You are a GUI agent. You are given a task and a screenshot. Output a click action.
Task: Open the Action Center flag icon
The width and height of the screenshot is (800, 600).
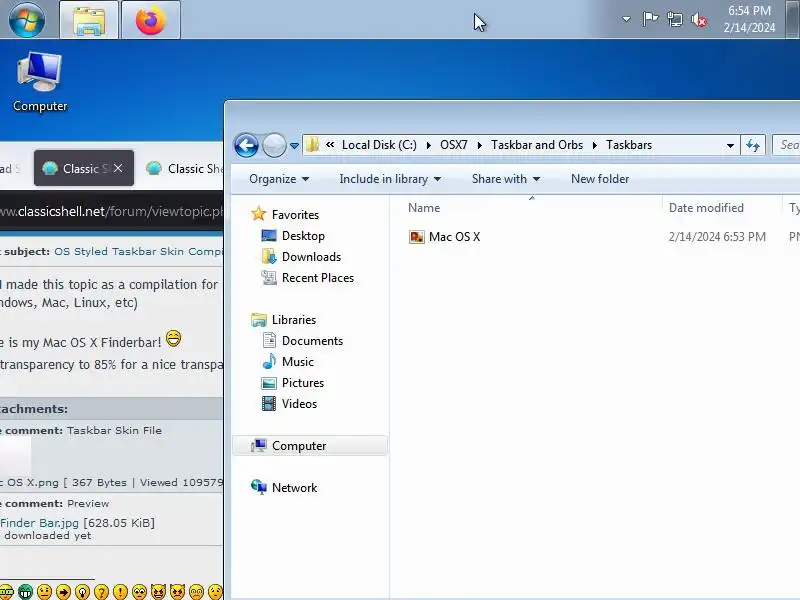coord(650,19)
